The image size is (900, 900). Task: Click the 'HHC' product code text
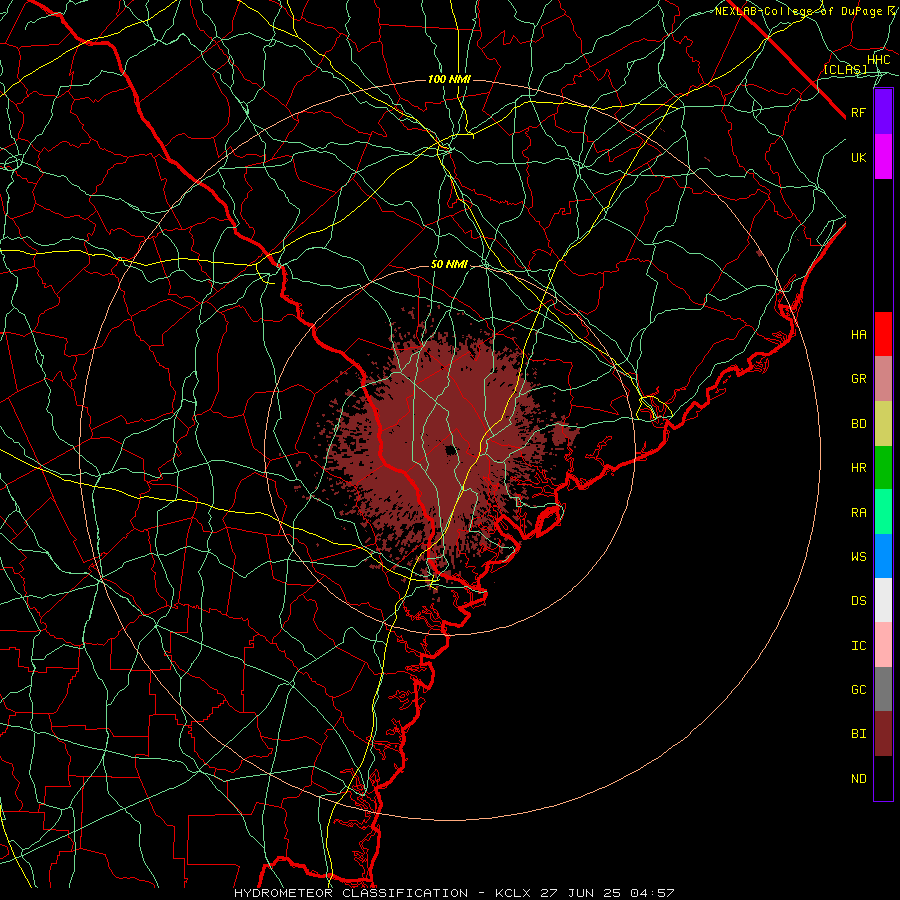click(878, 60)
